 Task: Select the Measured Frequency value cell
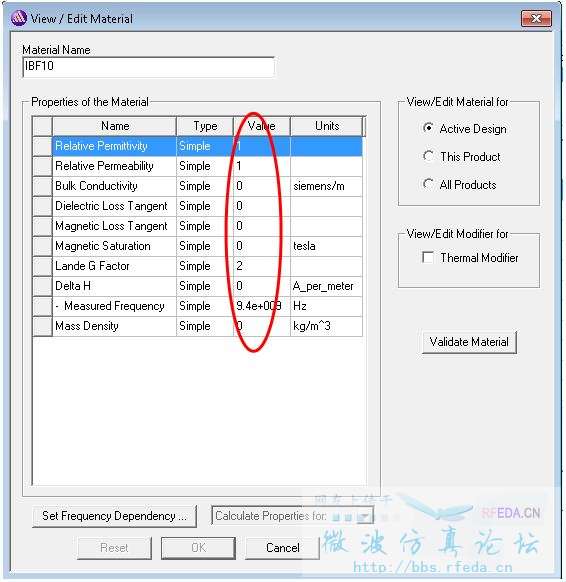tap(262, 306)
